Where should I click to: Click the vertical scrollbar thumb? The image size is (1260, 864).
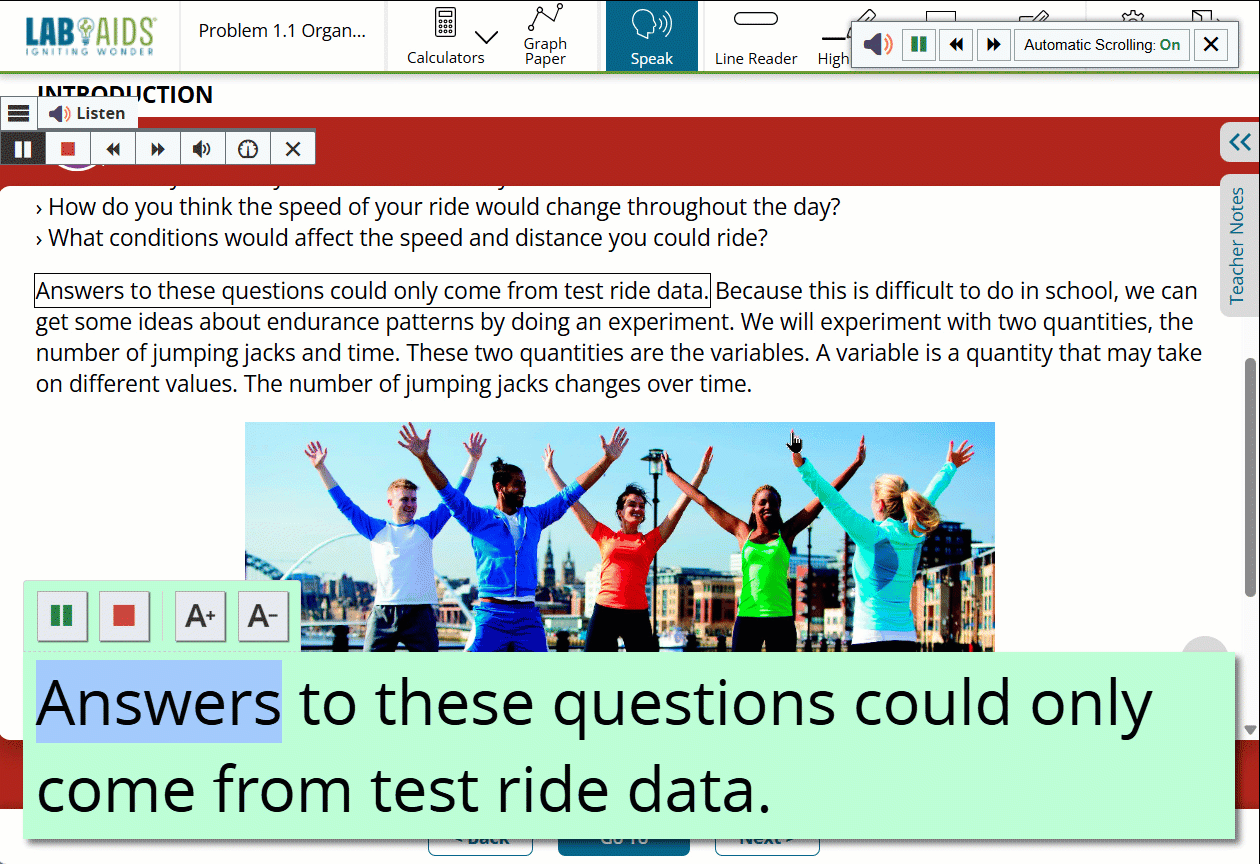(1249, 475)
